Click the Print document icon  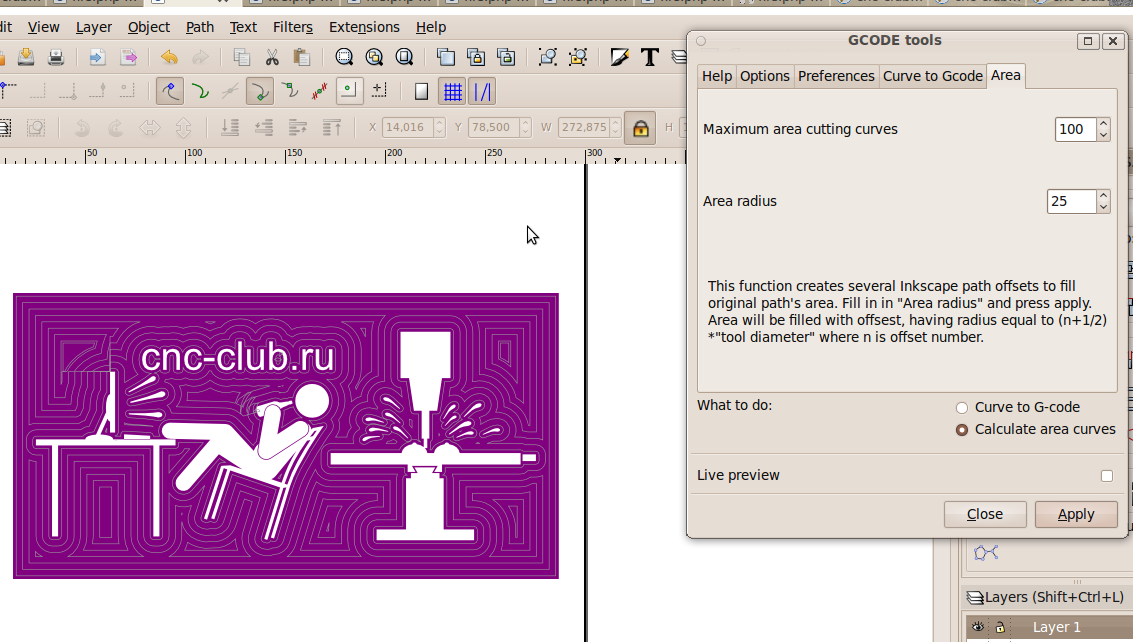[x=56, y=57]
